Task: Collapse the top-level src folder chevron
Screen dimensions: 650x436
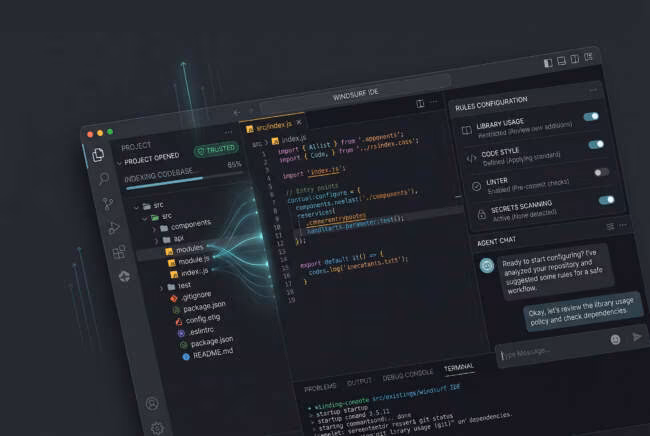Action: 136,207
